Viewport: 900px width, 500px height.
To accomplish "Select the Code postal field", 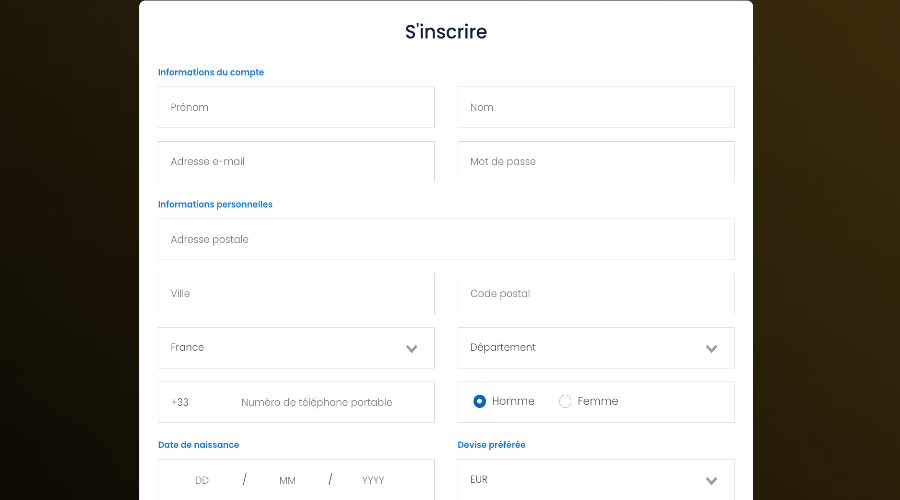I will (x=596, y=293).
